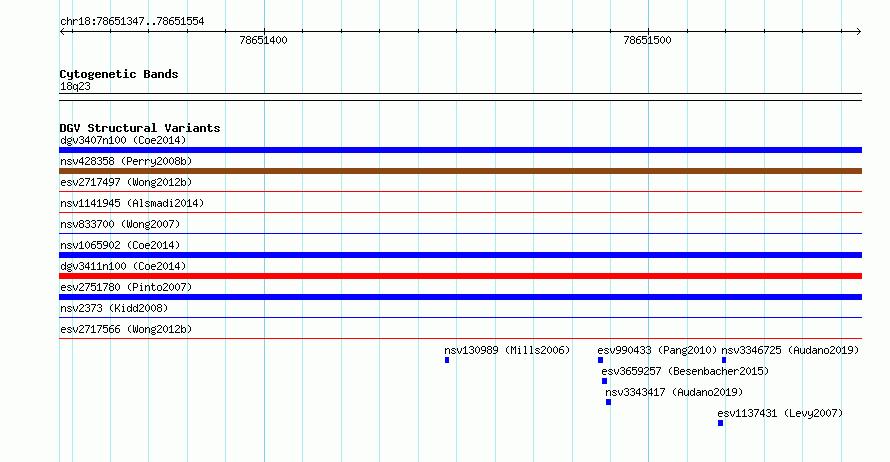
Task: Select the blue bar under nsv1065902
Action: [x=460, y=255]
